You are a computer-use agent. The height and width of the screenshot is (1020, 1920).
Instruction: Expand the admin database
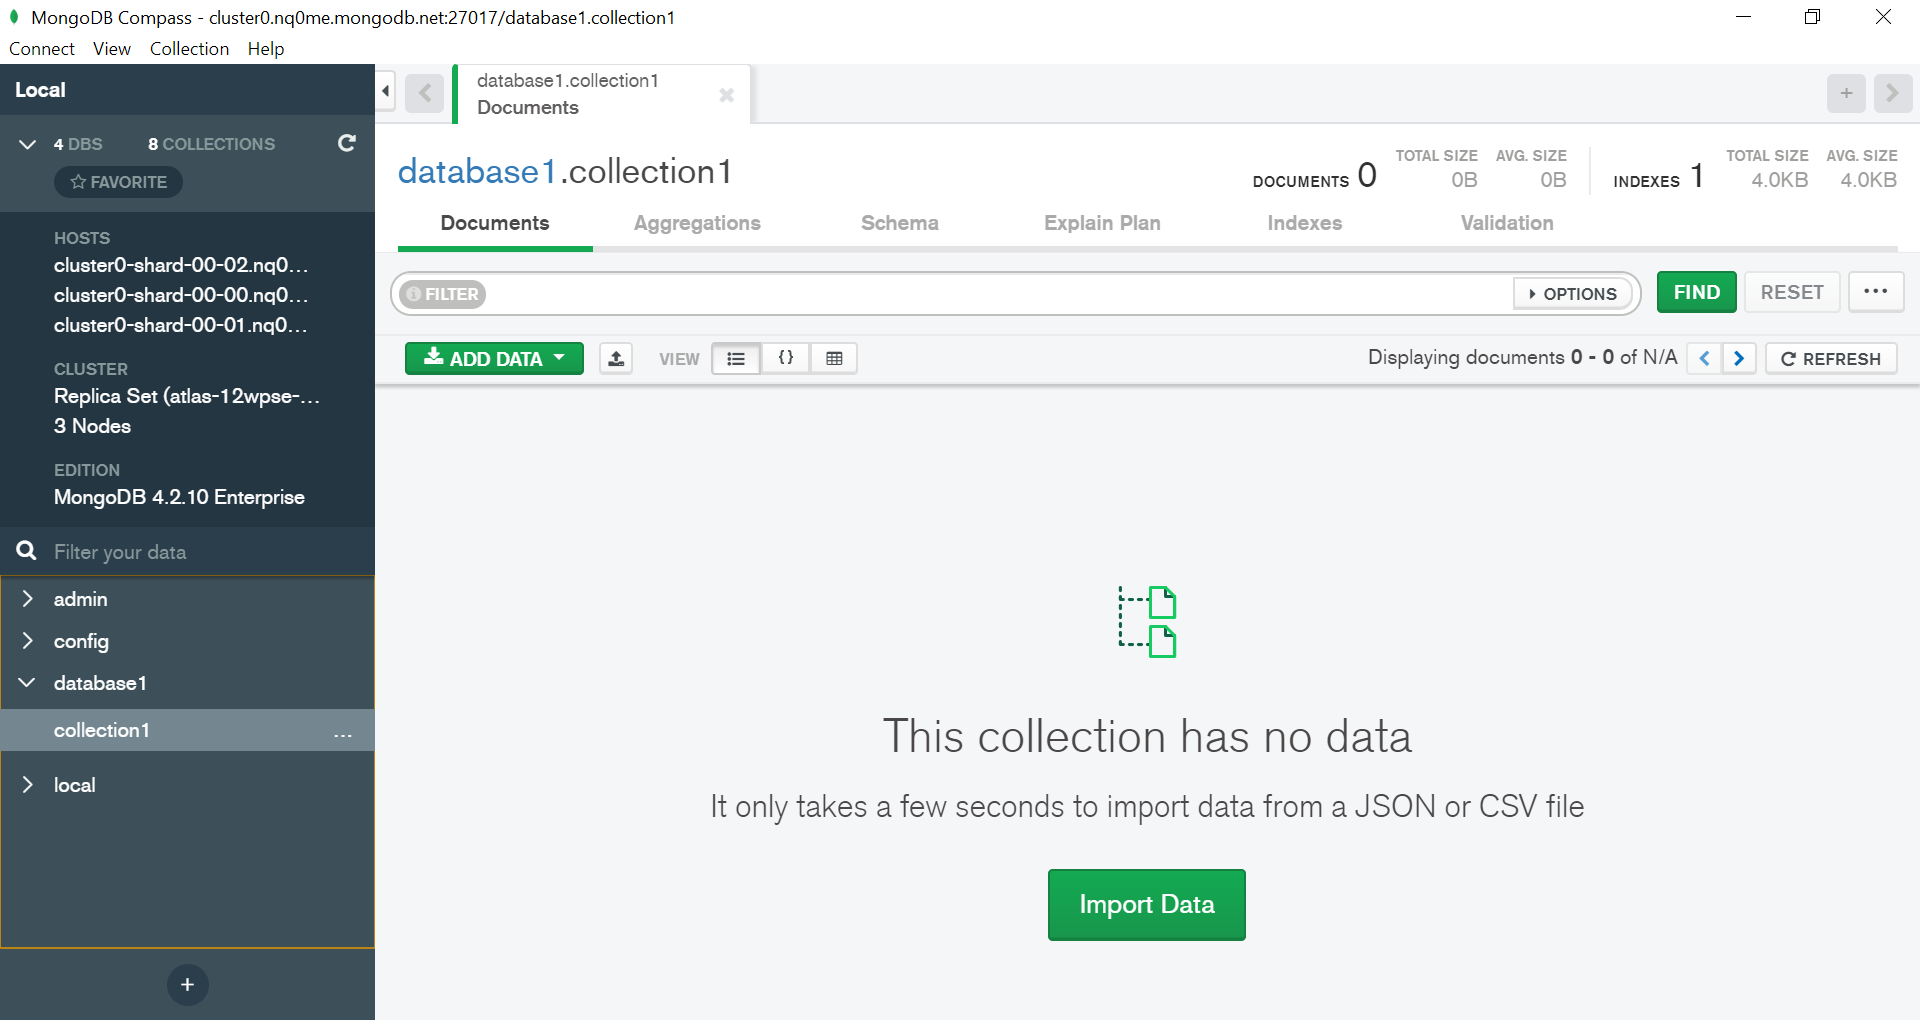point(28,599)
